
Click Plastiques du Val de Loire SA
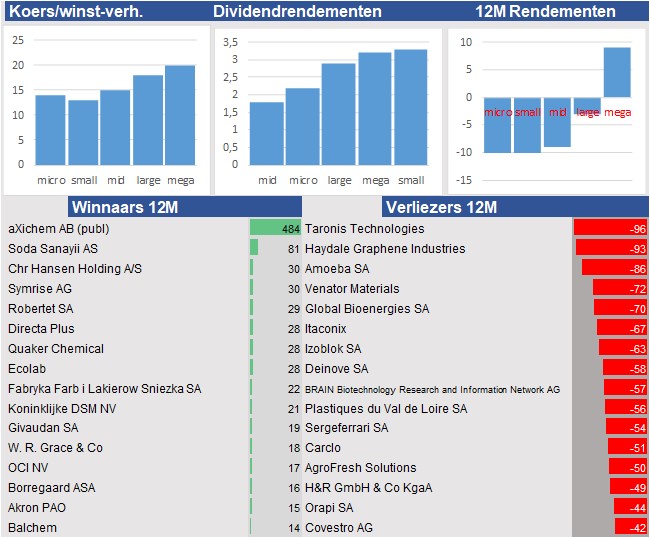pos(386,409)
